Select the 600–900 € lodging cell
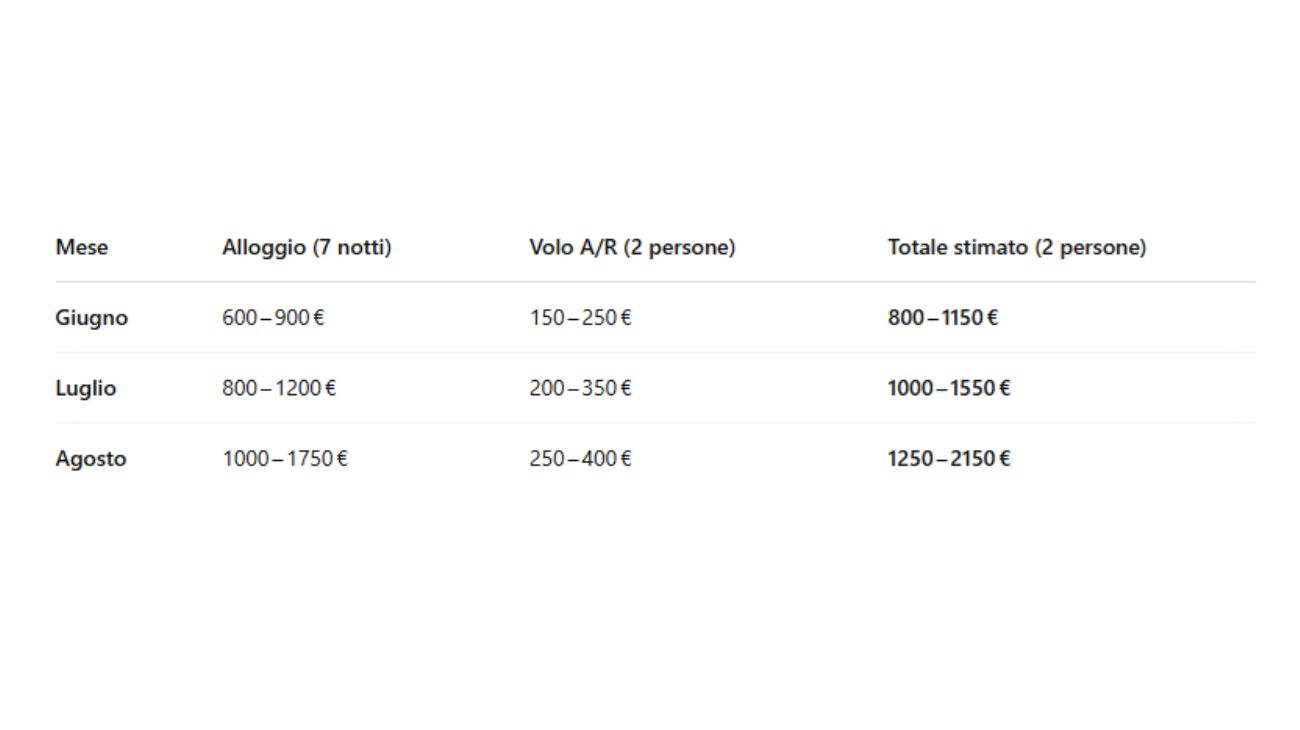The height and width of the screenshot is (730, 1300). click(x=273, y=318)
